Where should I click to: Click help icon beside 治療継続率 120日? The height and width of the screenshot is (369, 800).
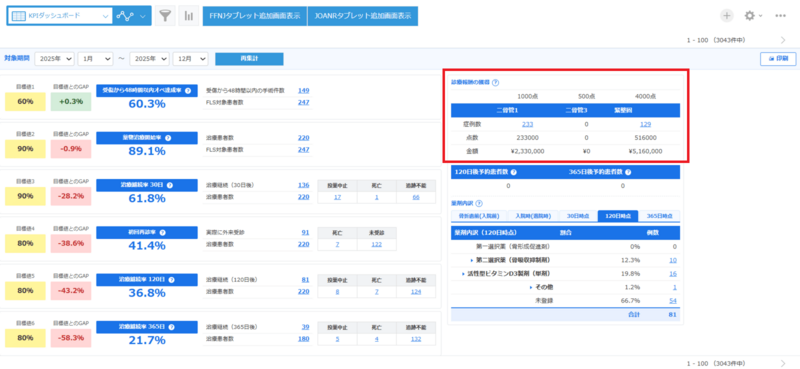point(171,280)
